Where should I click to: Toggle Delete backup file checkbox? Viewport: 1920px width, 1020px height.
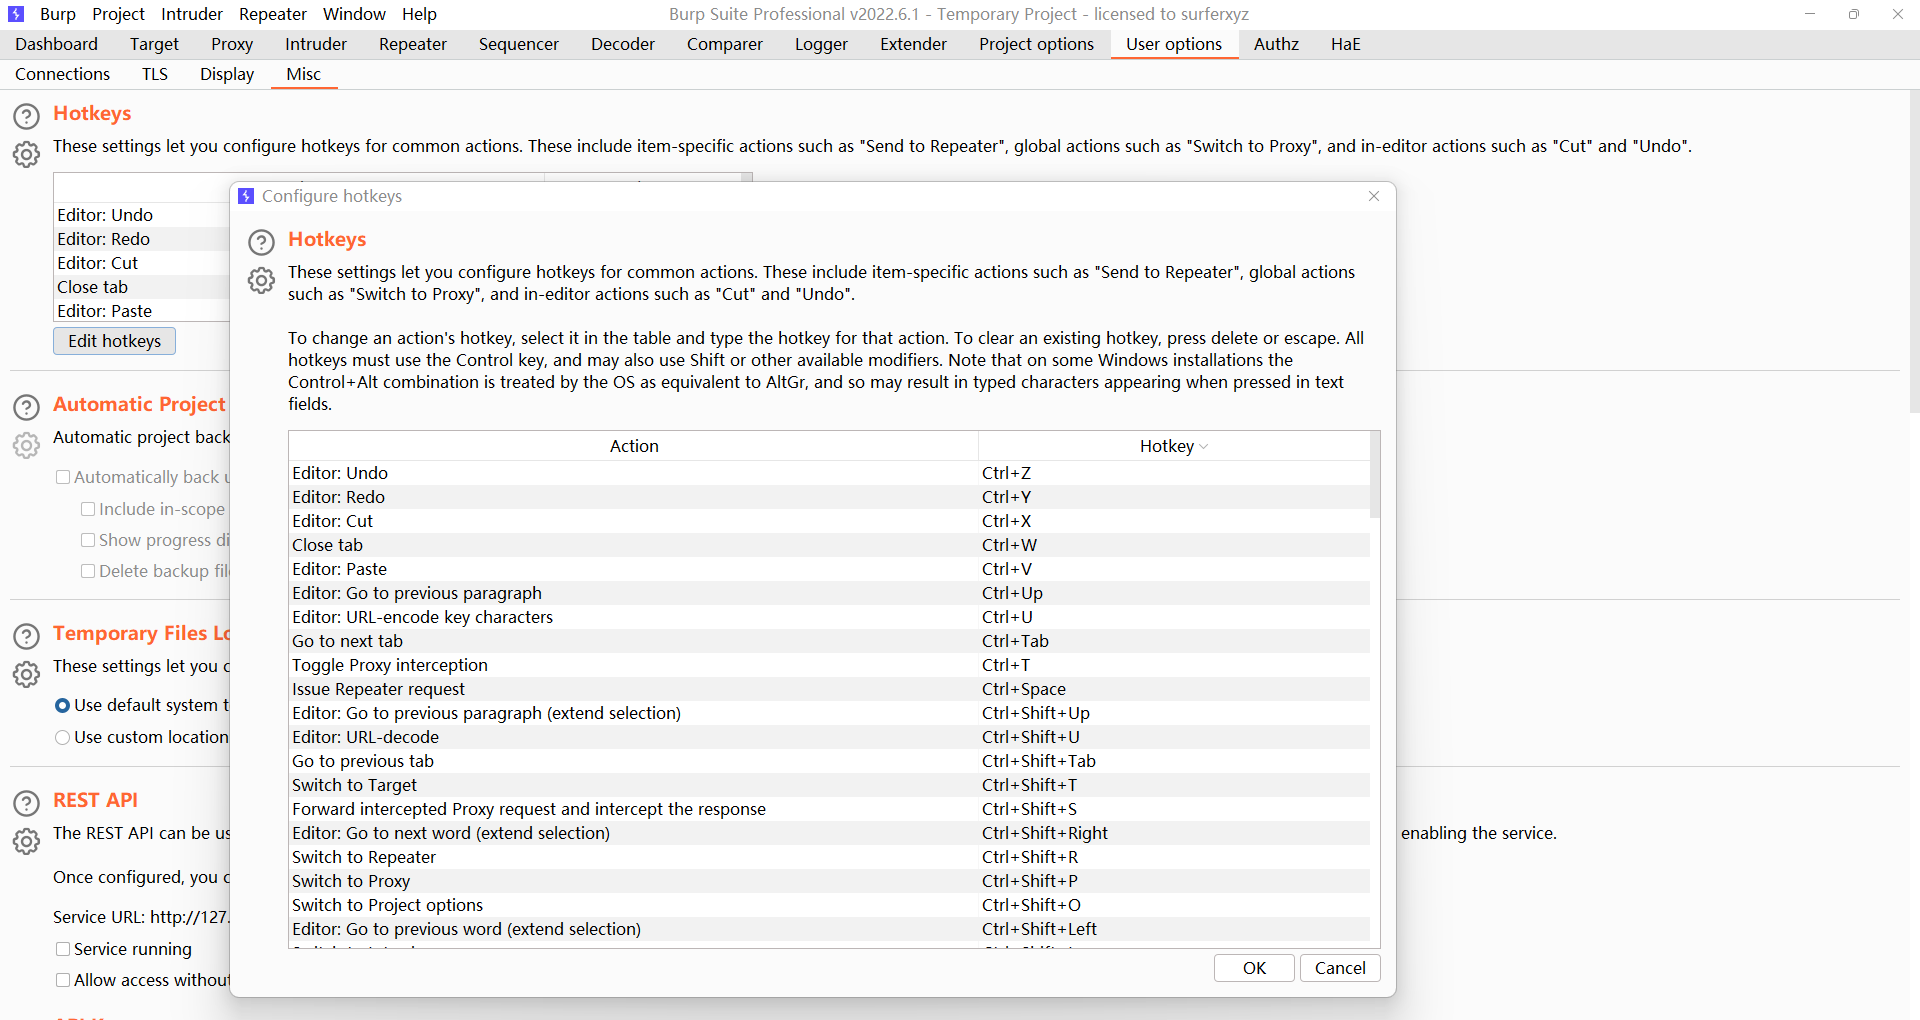pyautogui.click(x=88, y=571)
